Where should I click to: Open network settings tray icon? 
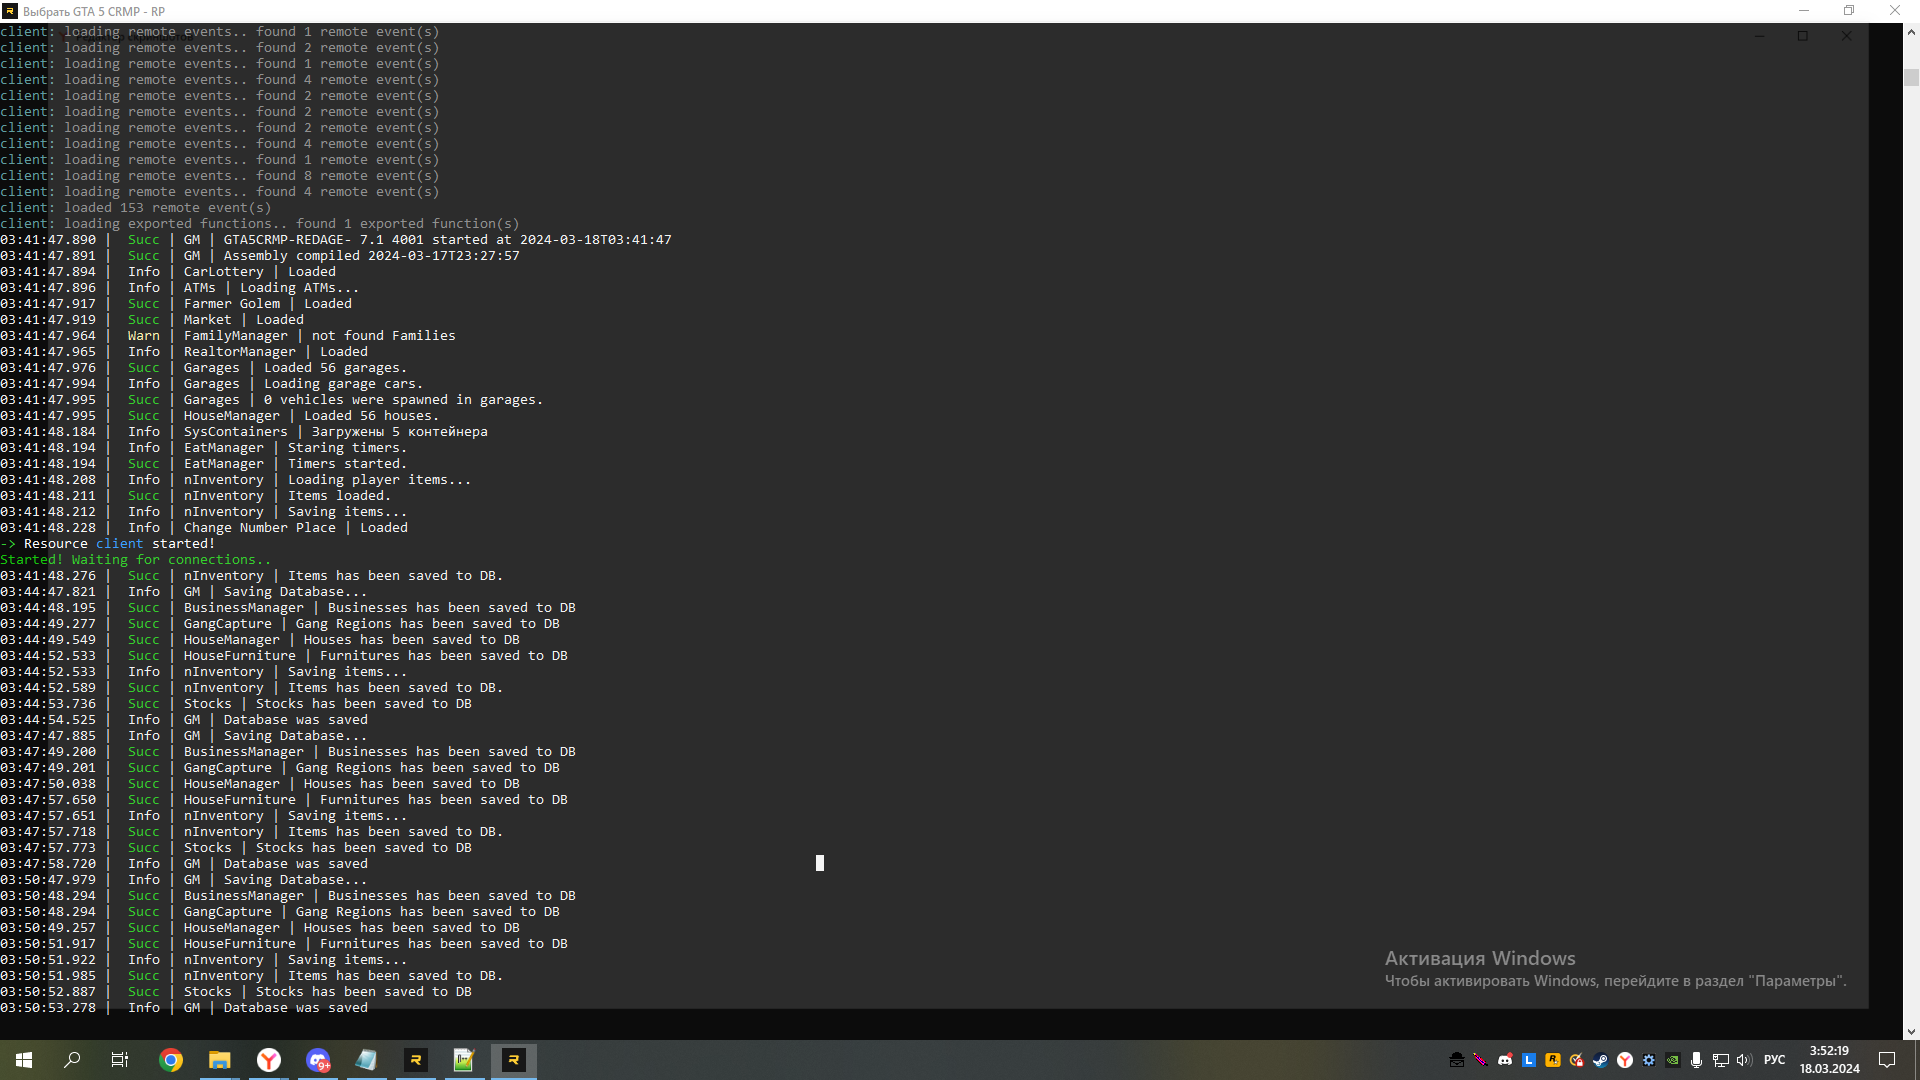[x=1720, y=1060]
